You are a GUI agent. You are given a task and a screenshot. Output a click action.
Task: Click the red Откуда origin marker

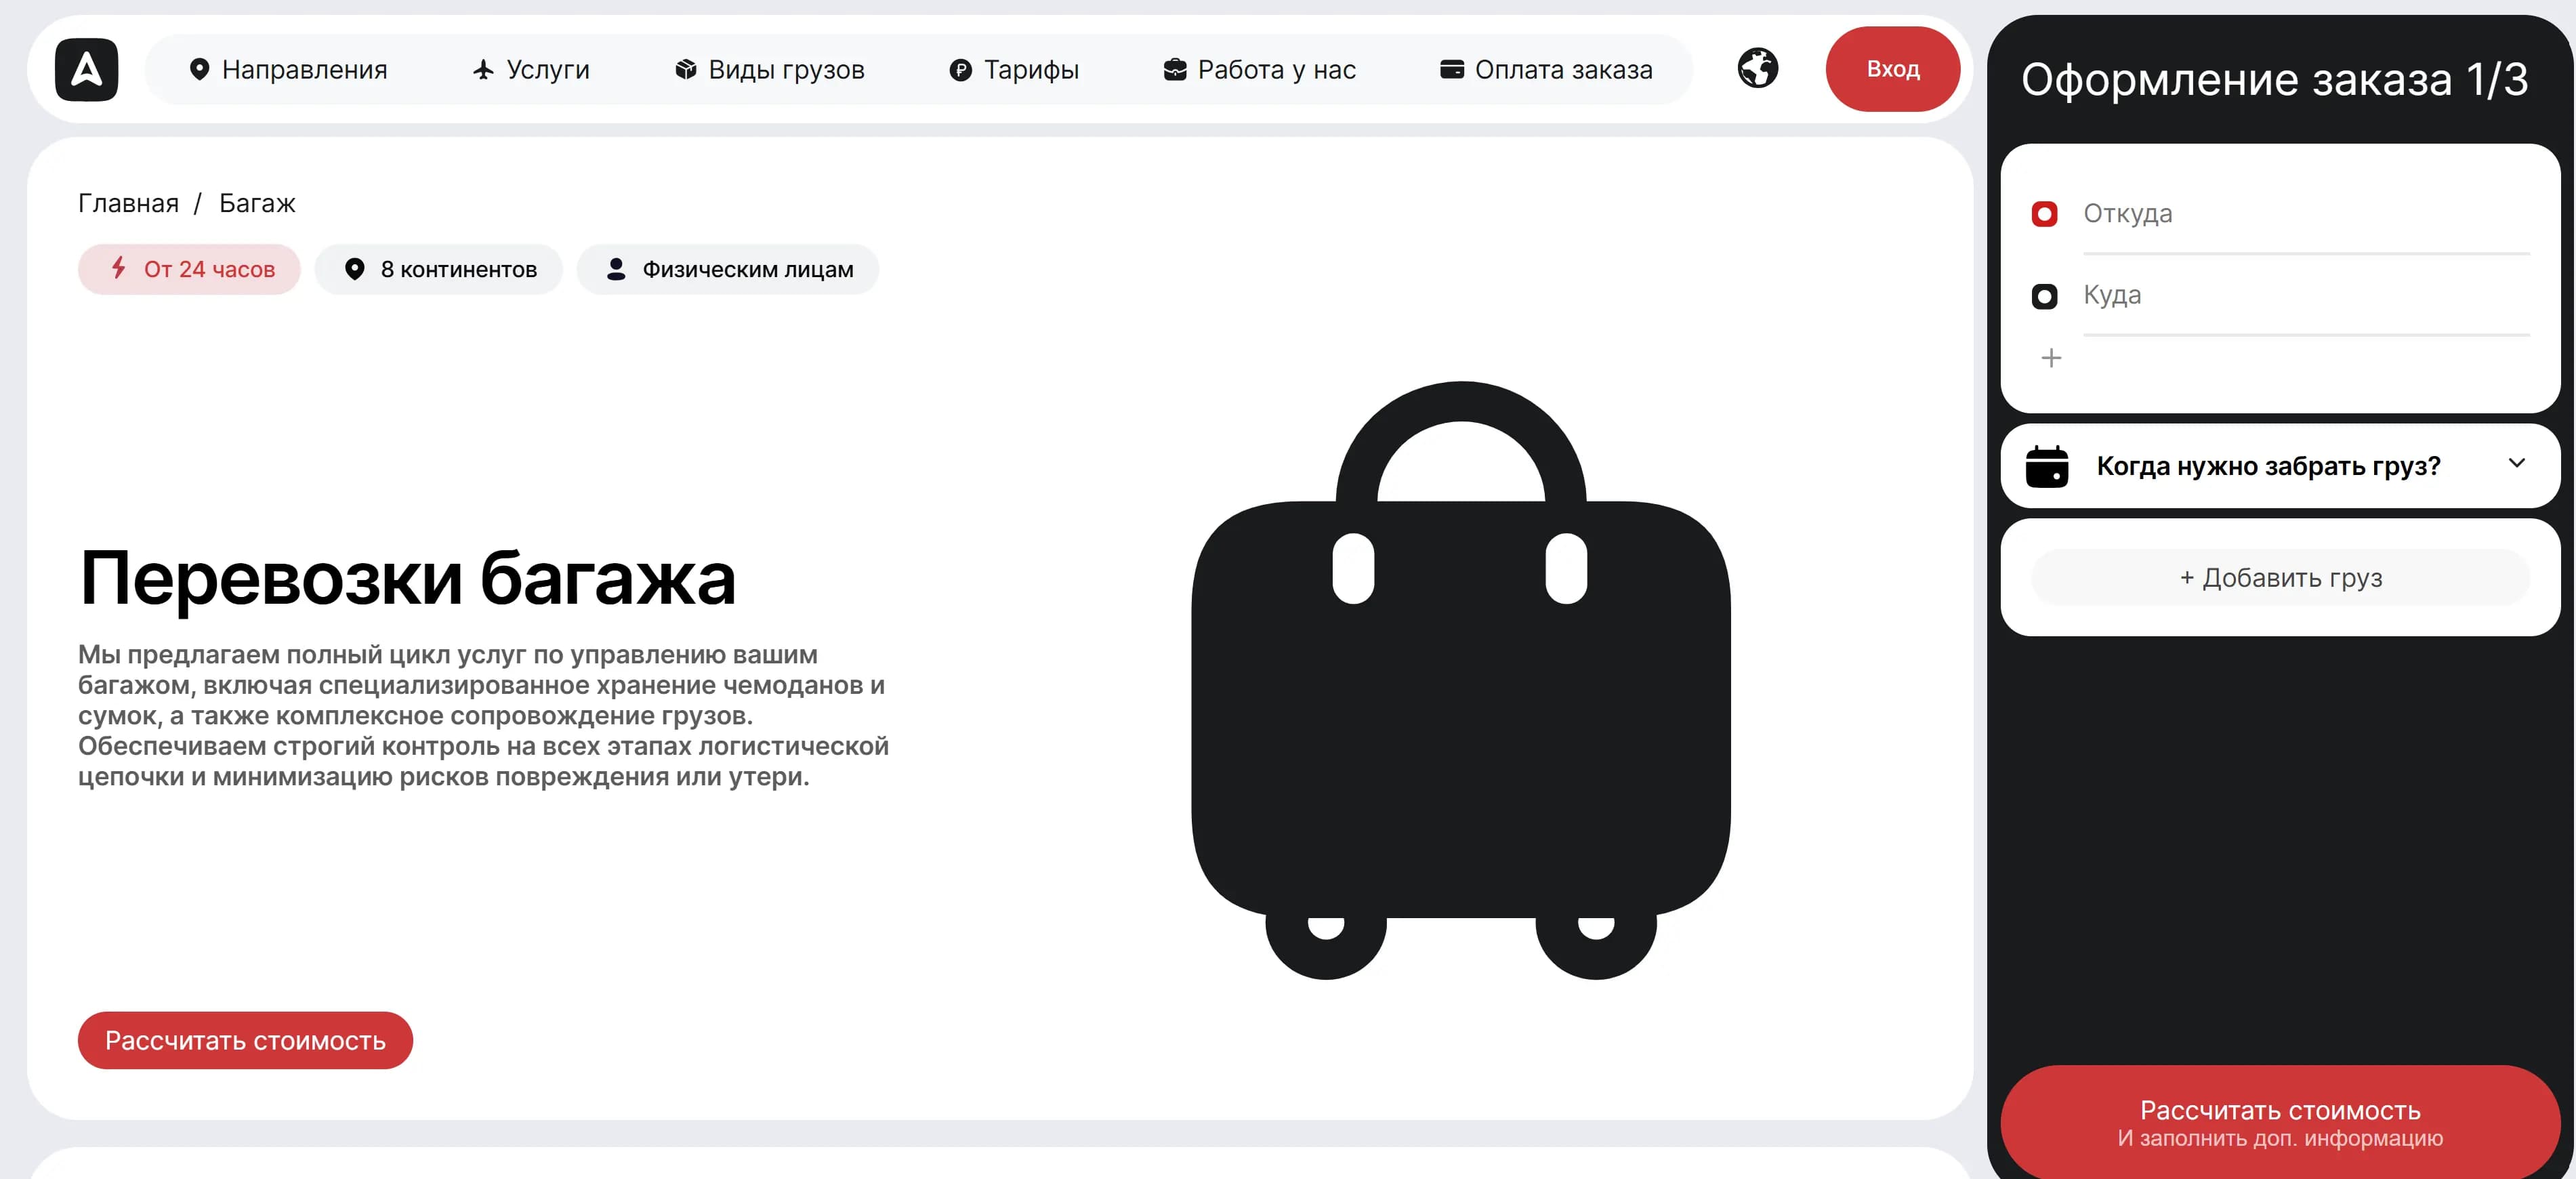tap(2044, 214)
